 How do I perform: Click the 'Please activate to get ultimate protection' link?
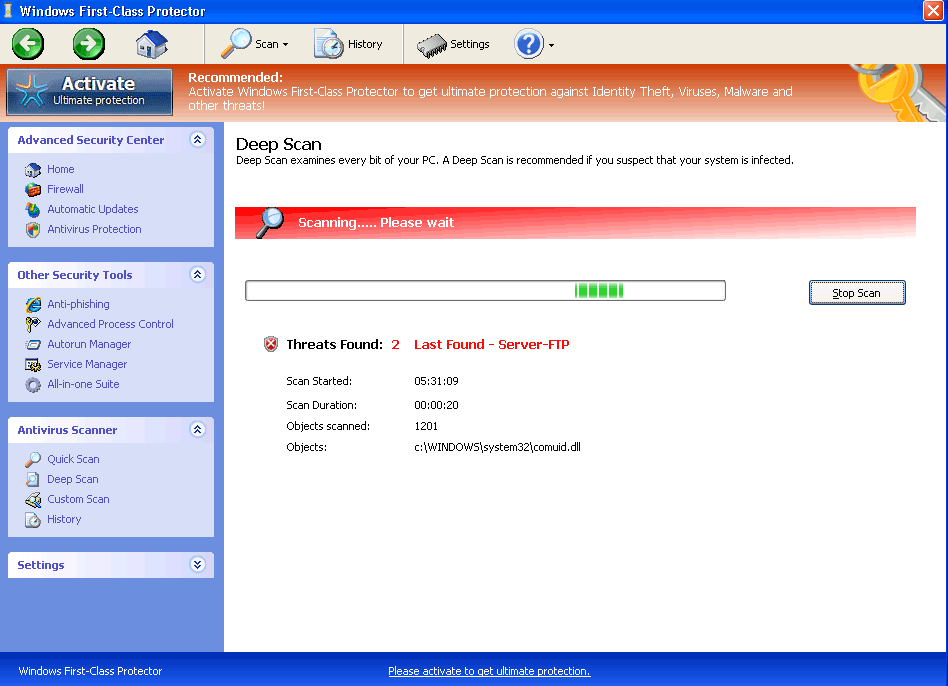tap(489, 671)
